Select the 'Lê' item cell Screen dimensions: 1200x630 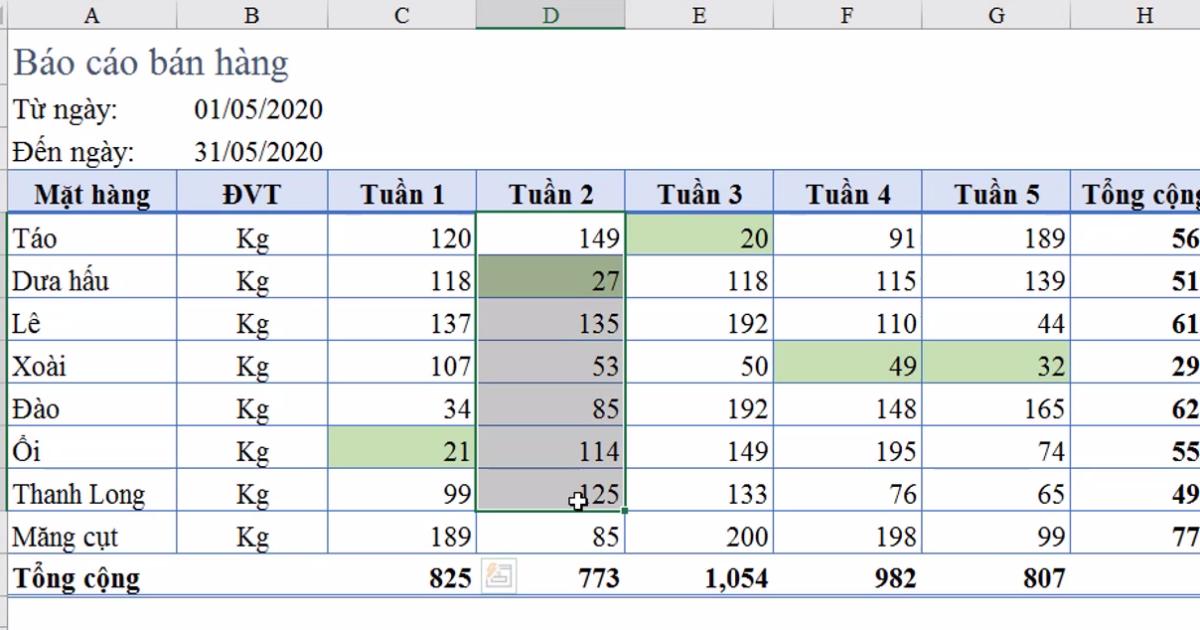point(92,321)
